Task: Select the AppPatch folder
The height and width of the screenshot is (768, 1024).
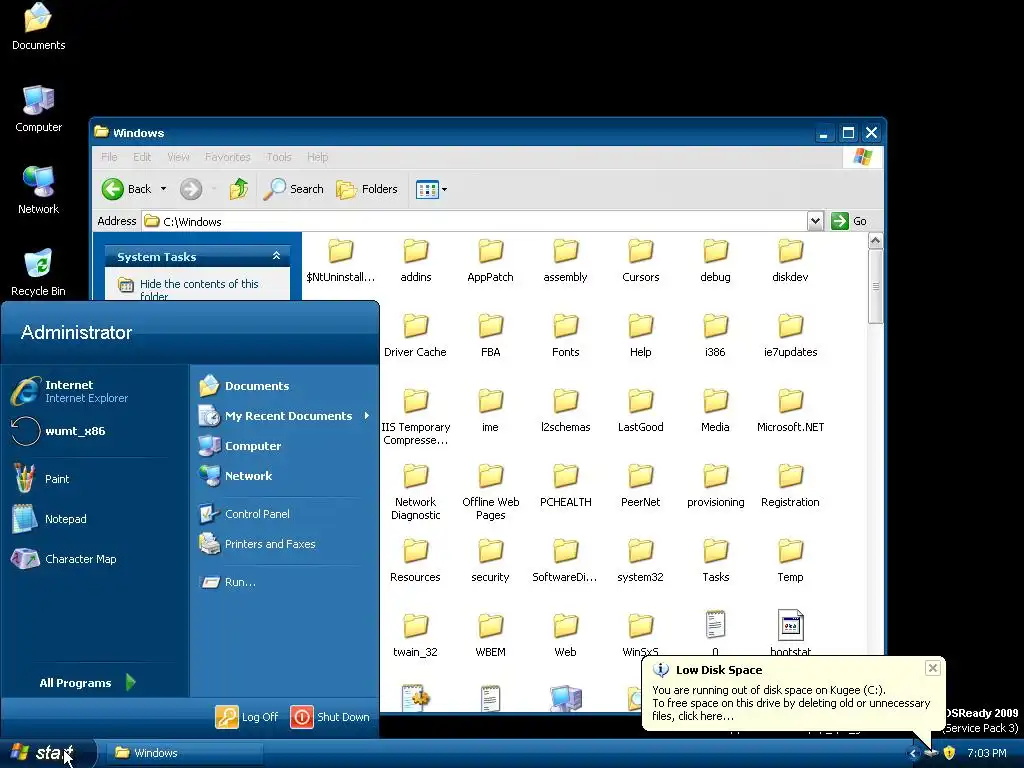Action: [490, 260]
